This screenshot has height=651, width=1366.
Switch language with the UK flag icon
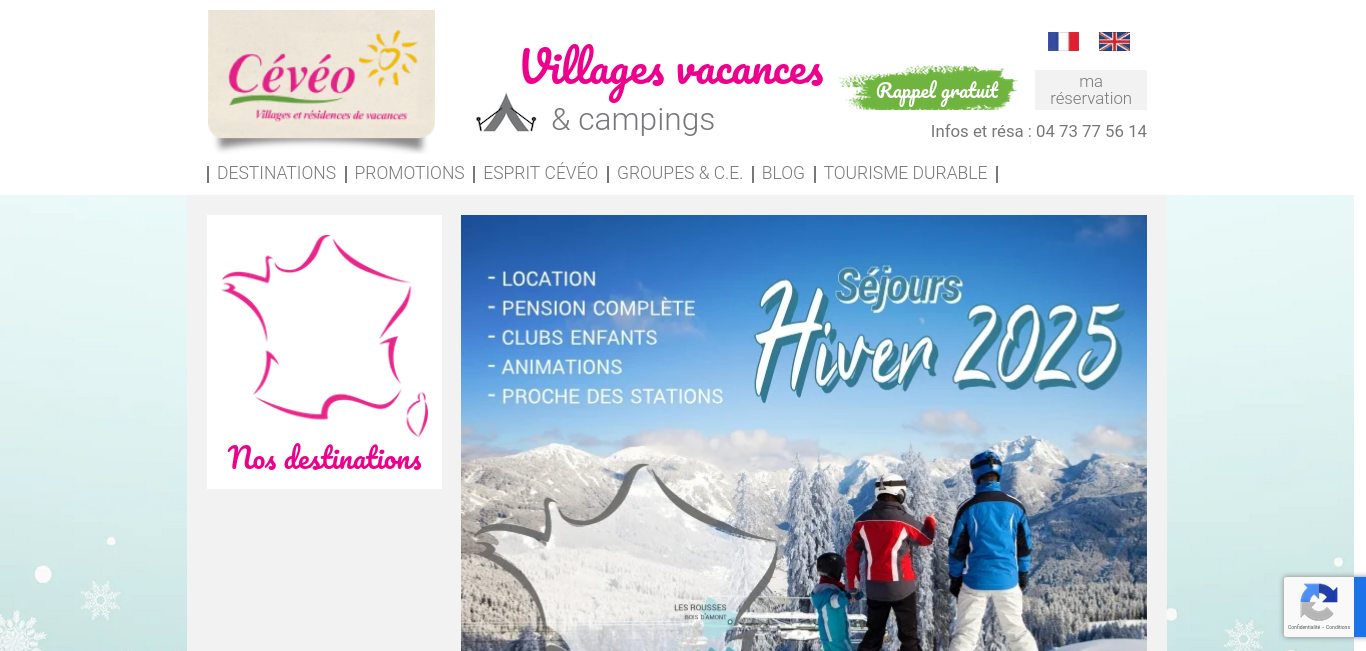click(x=1114, y=41)
